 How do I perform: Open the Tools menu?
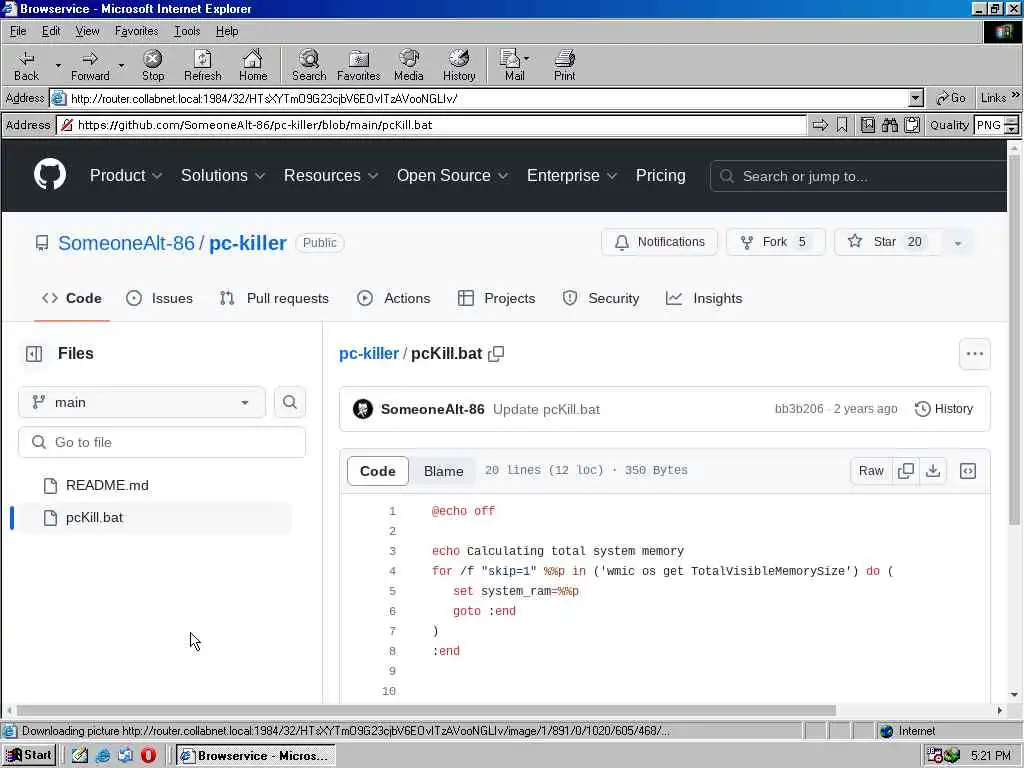187,31
